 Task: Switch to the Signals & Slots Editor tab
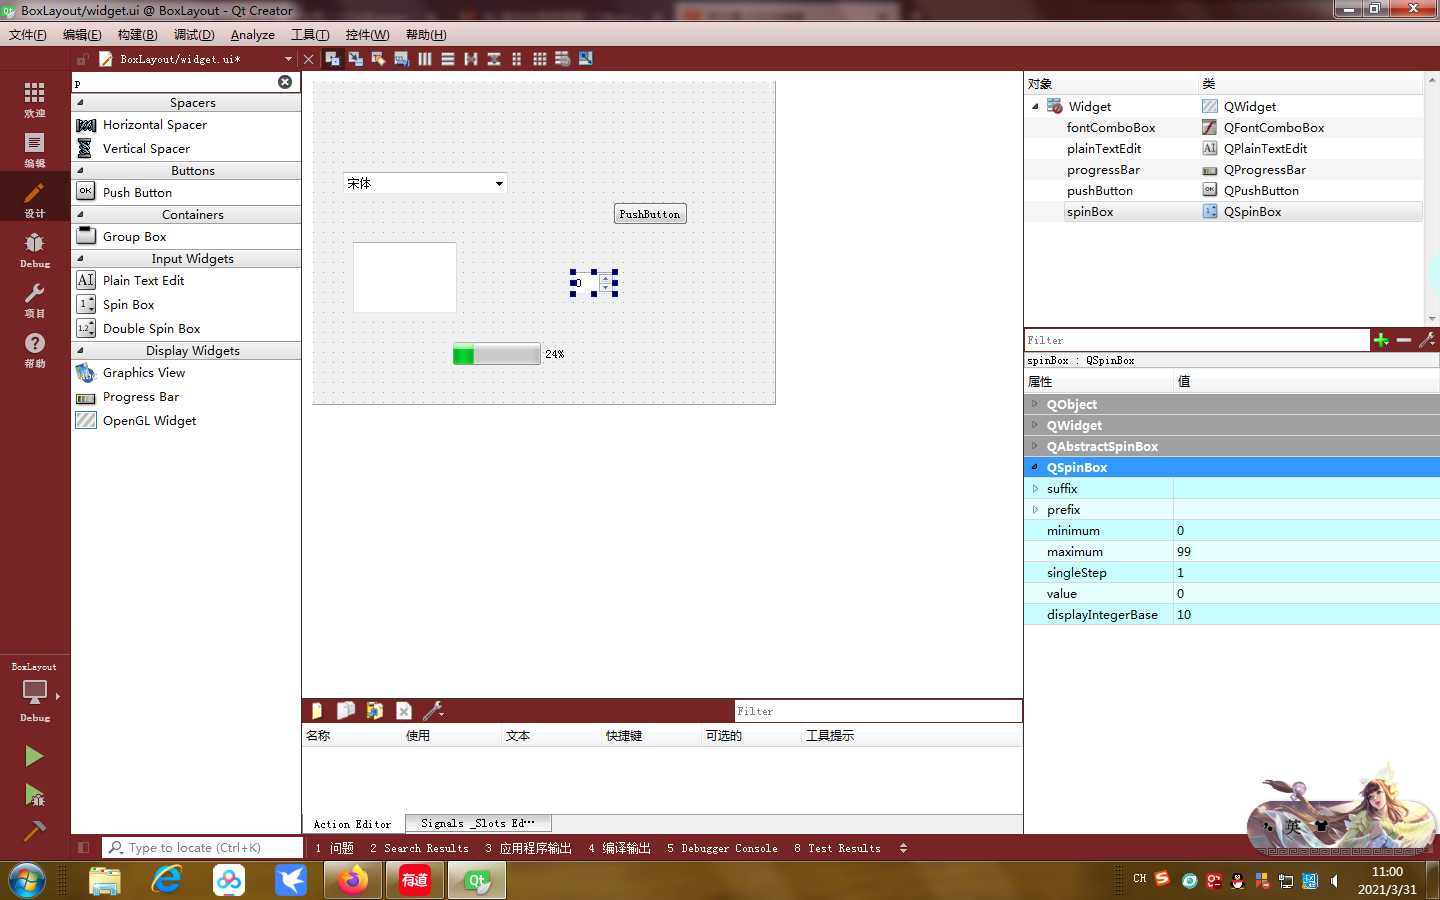coord(477,823)
